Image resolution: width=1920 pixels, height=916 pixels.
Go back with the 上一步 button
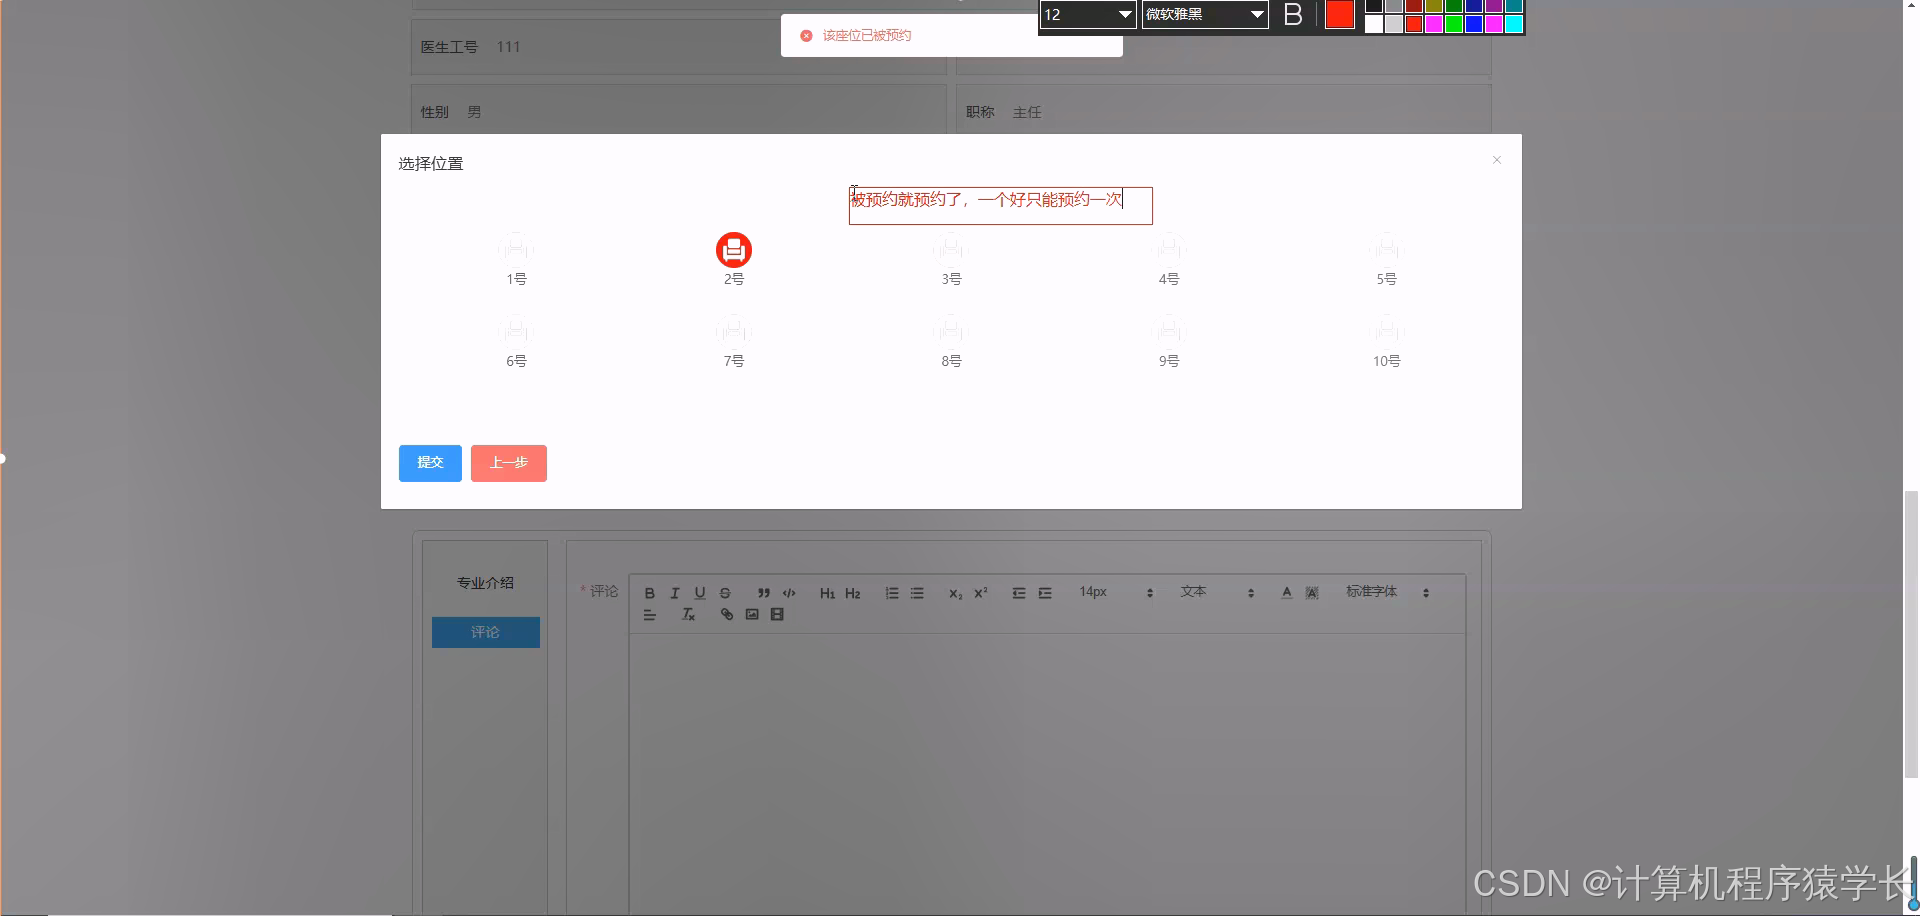click(509, 463)
